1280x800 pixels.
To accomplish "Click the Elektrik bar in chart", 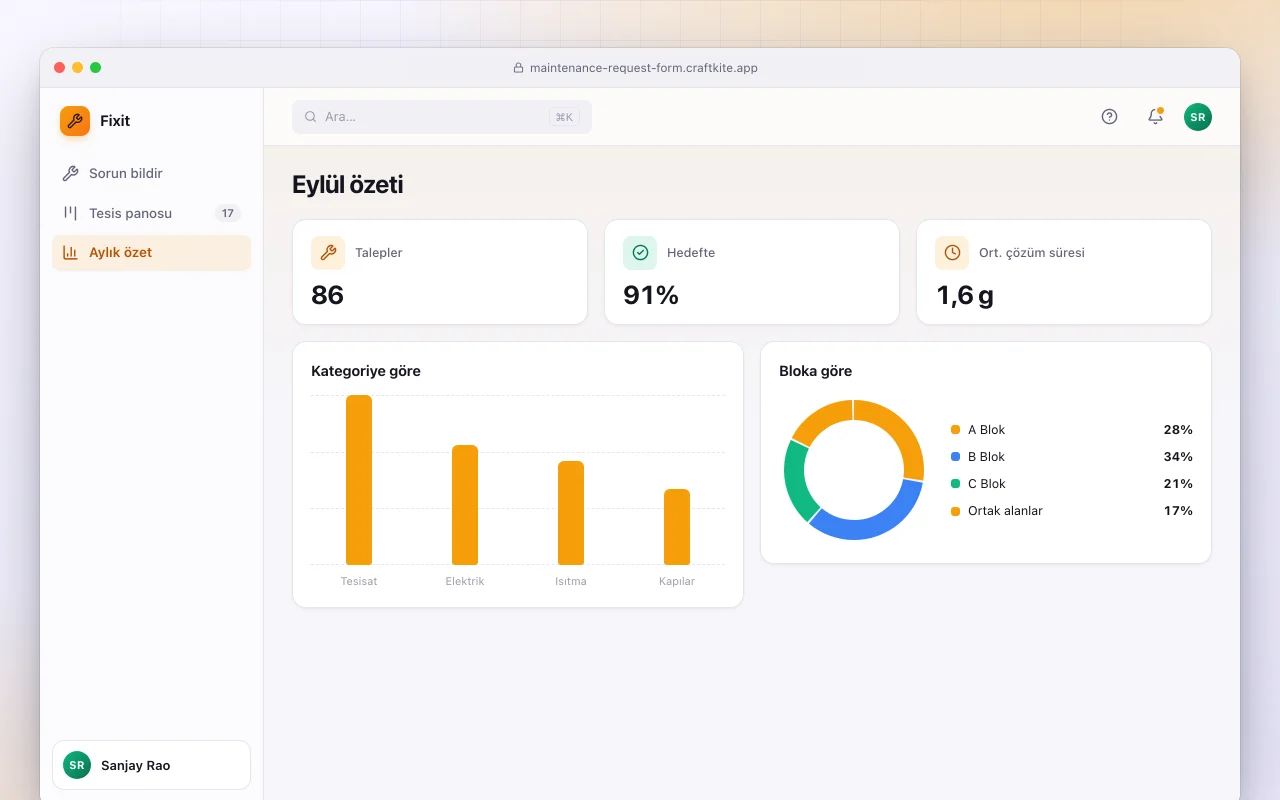I will 465,505.
